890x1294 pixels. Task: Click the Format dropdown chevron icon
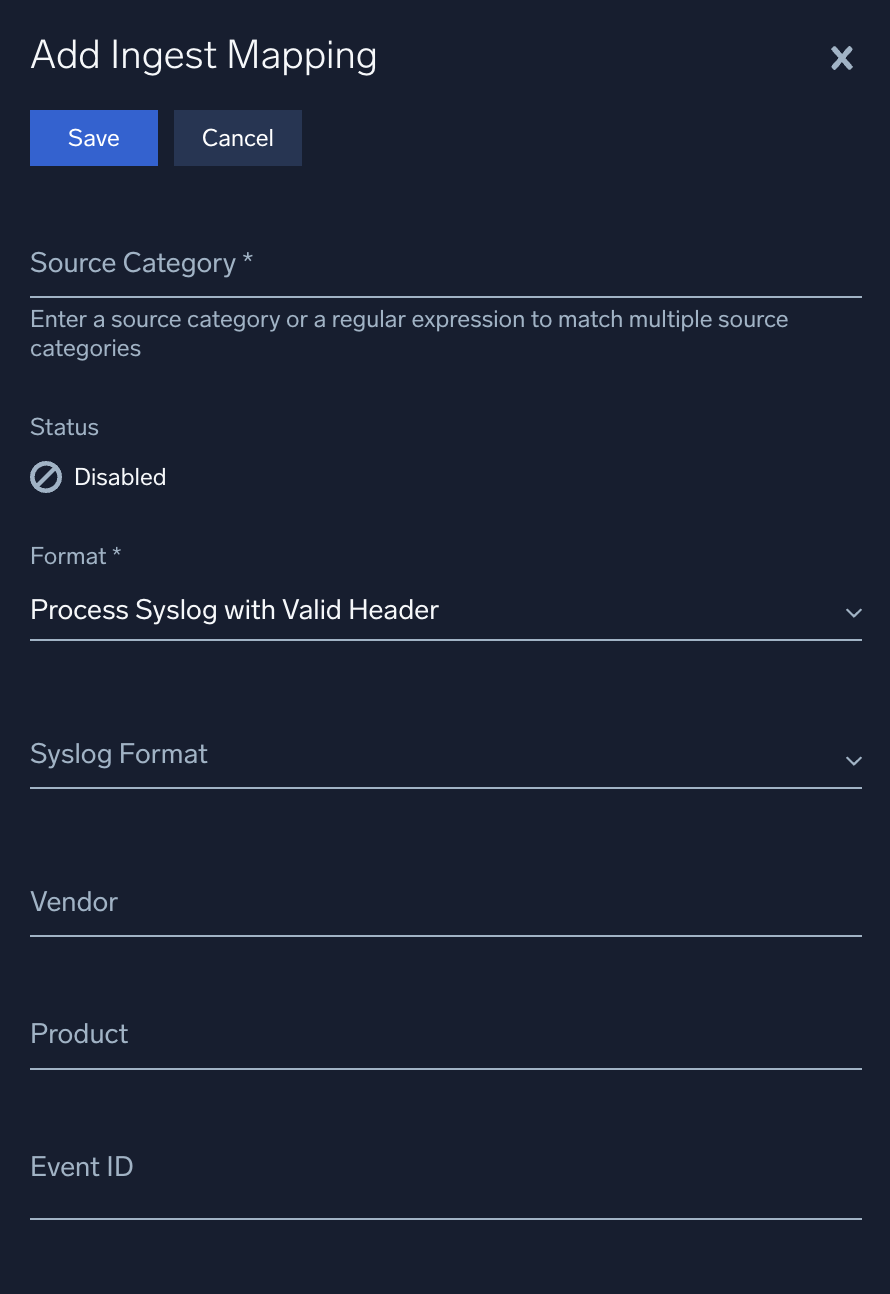853,613
